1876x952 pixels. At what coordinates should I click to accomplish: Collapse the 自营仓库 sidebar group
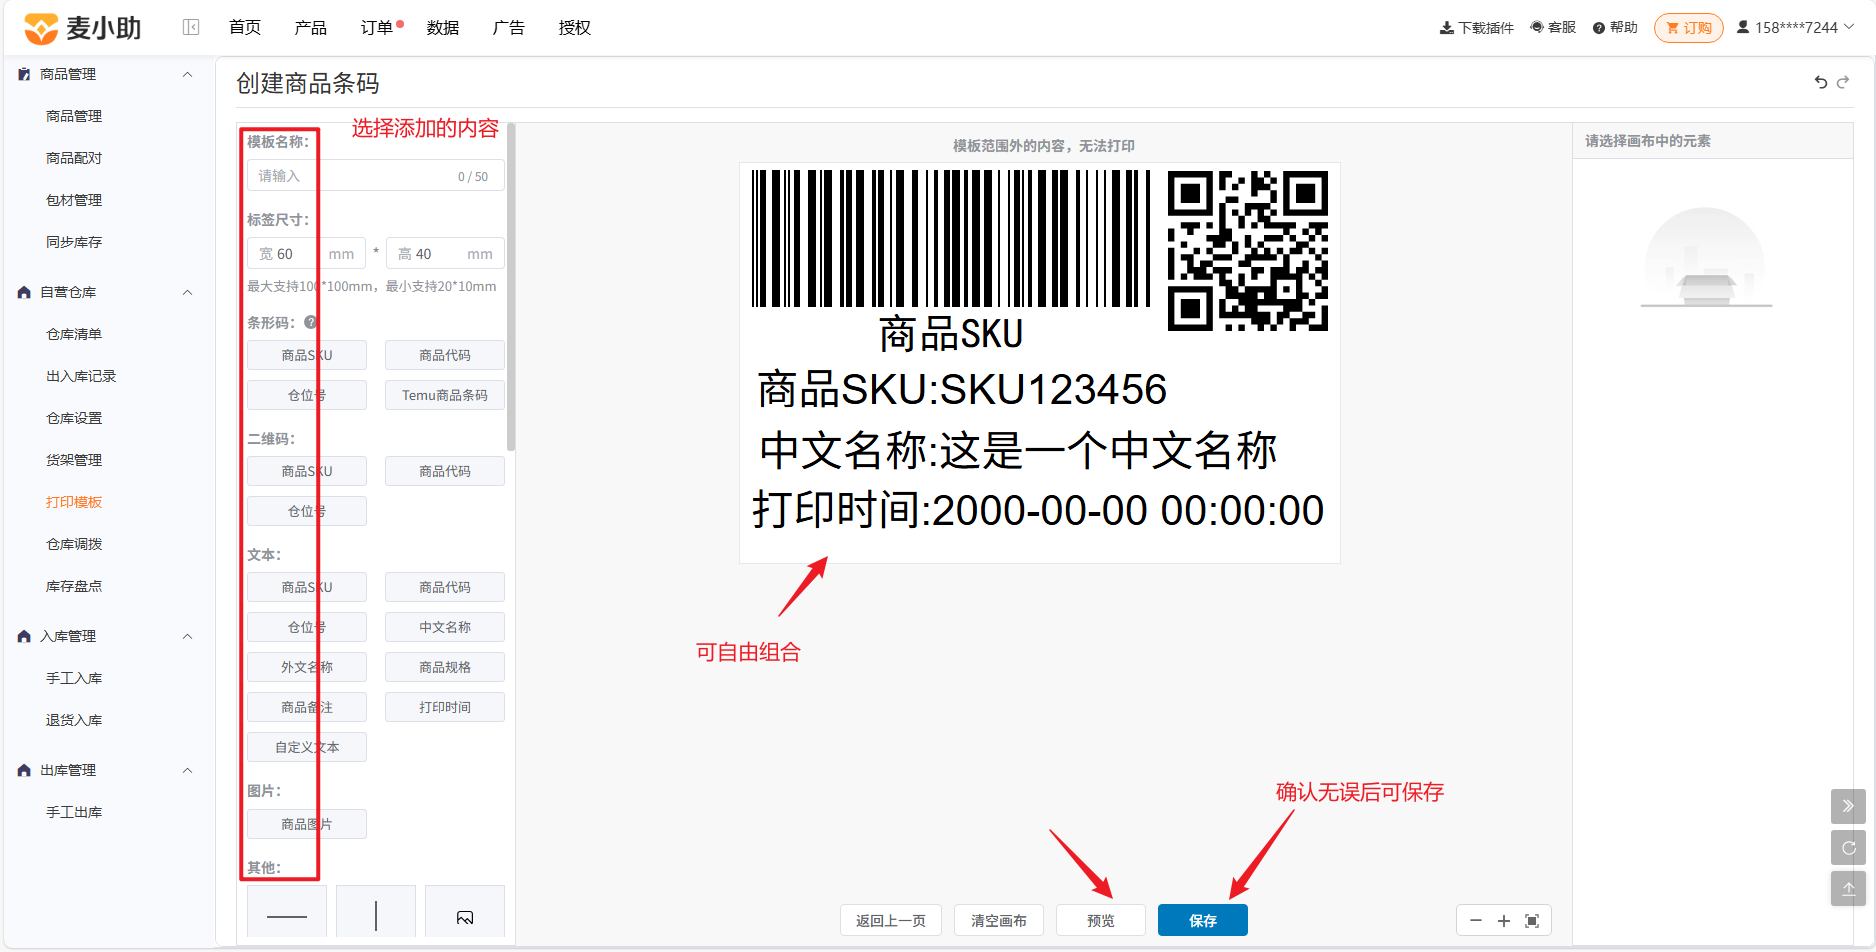pos(187,292)
